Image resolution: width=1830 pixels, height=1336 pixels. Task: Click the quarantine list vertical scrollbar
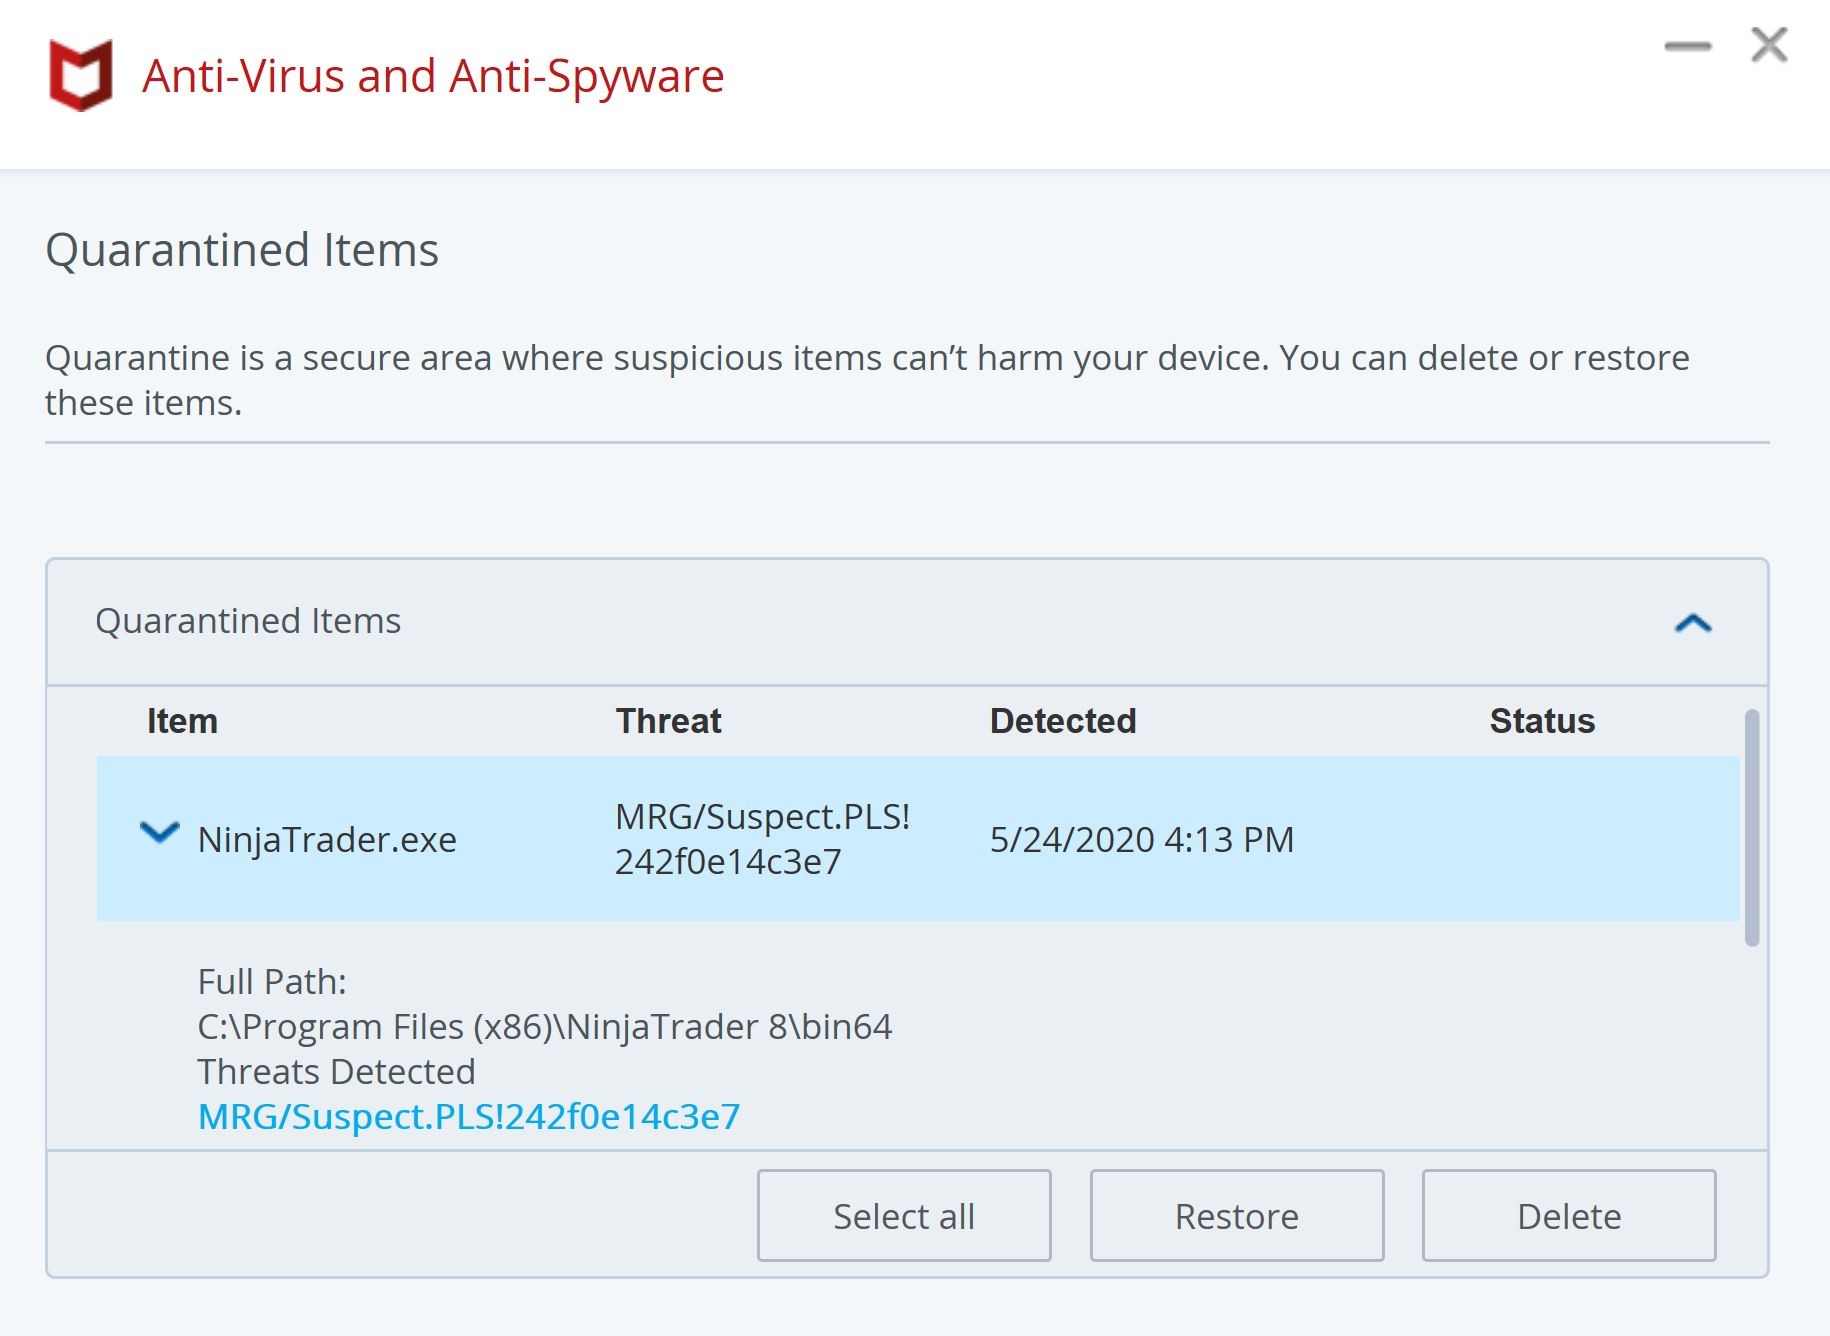(x=1751, y=828)
